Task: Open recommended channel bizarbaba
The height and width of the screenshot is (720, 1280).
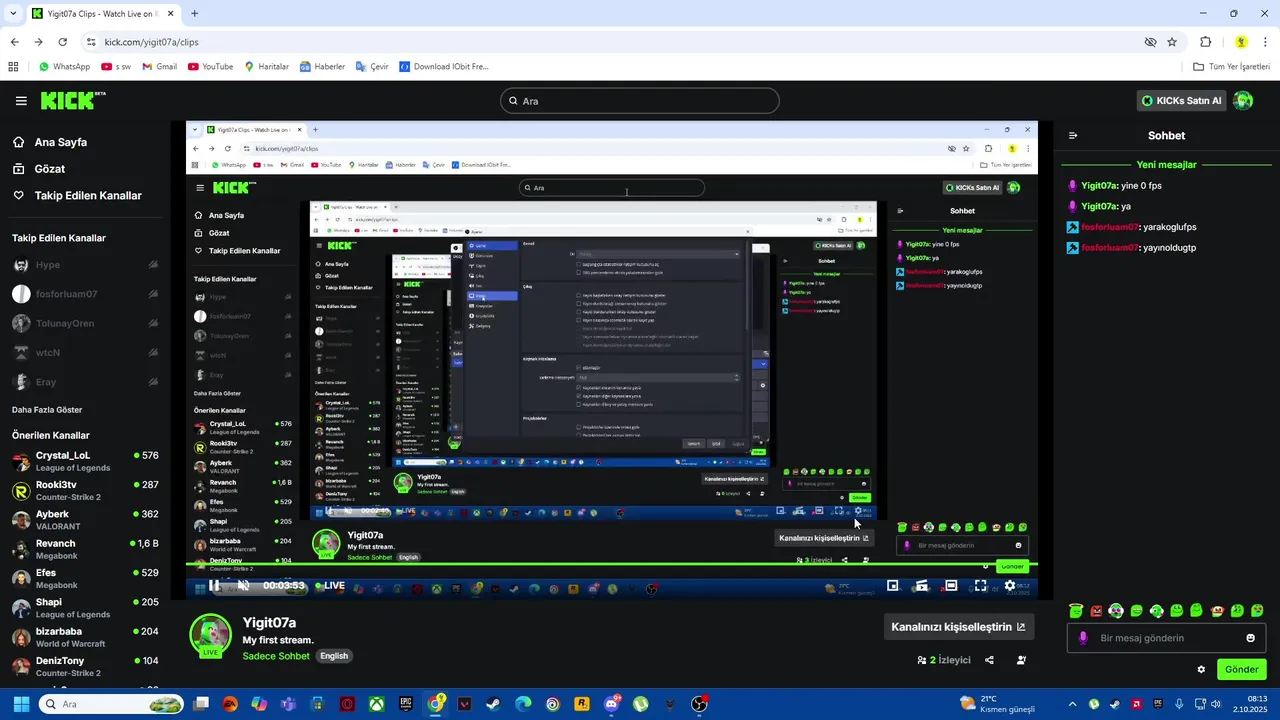Action: (85, 637)
